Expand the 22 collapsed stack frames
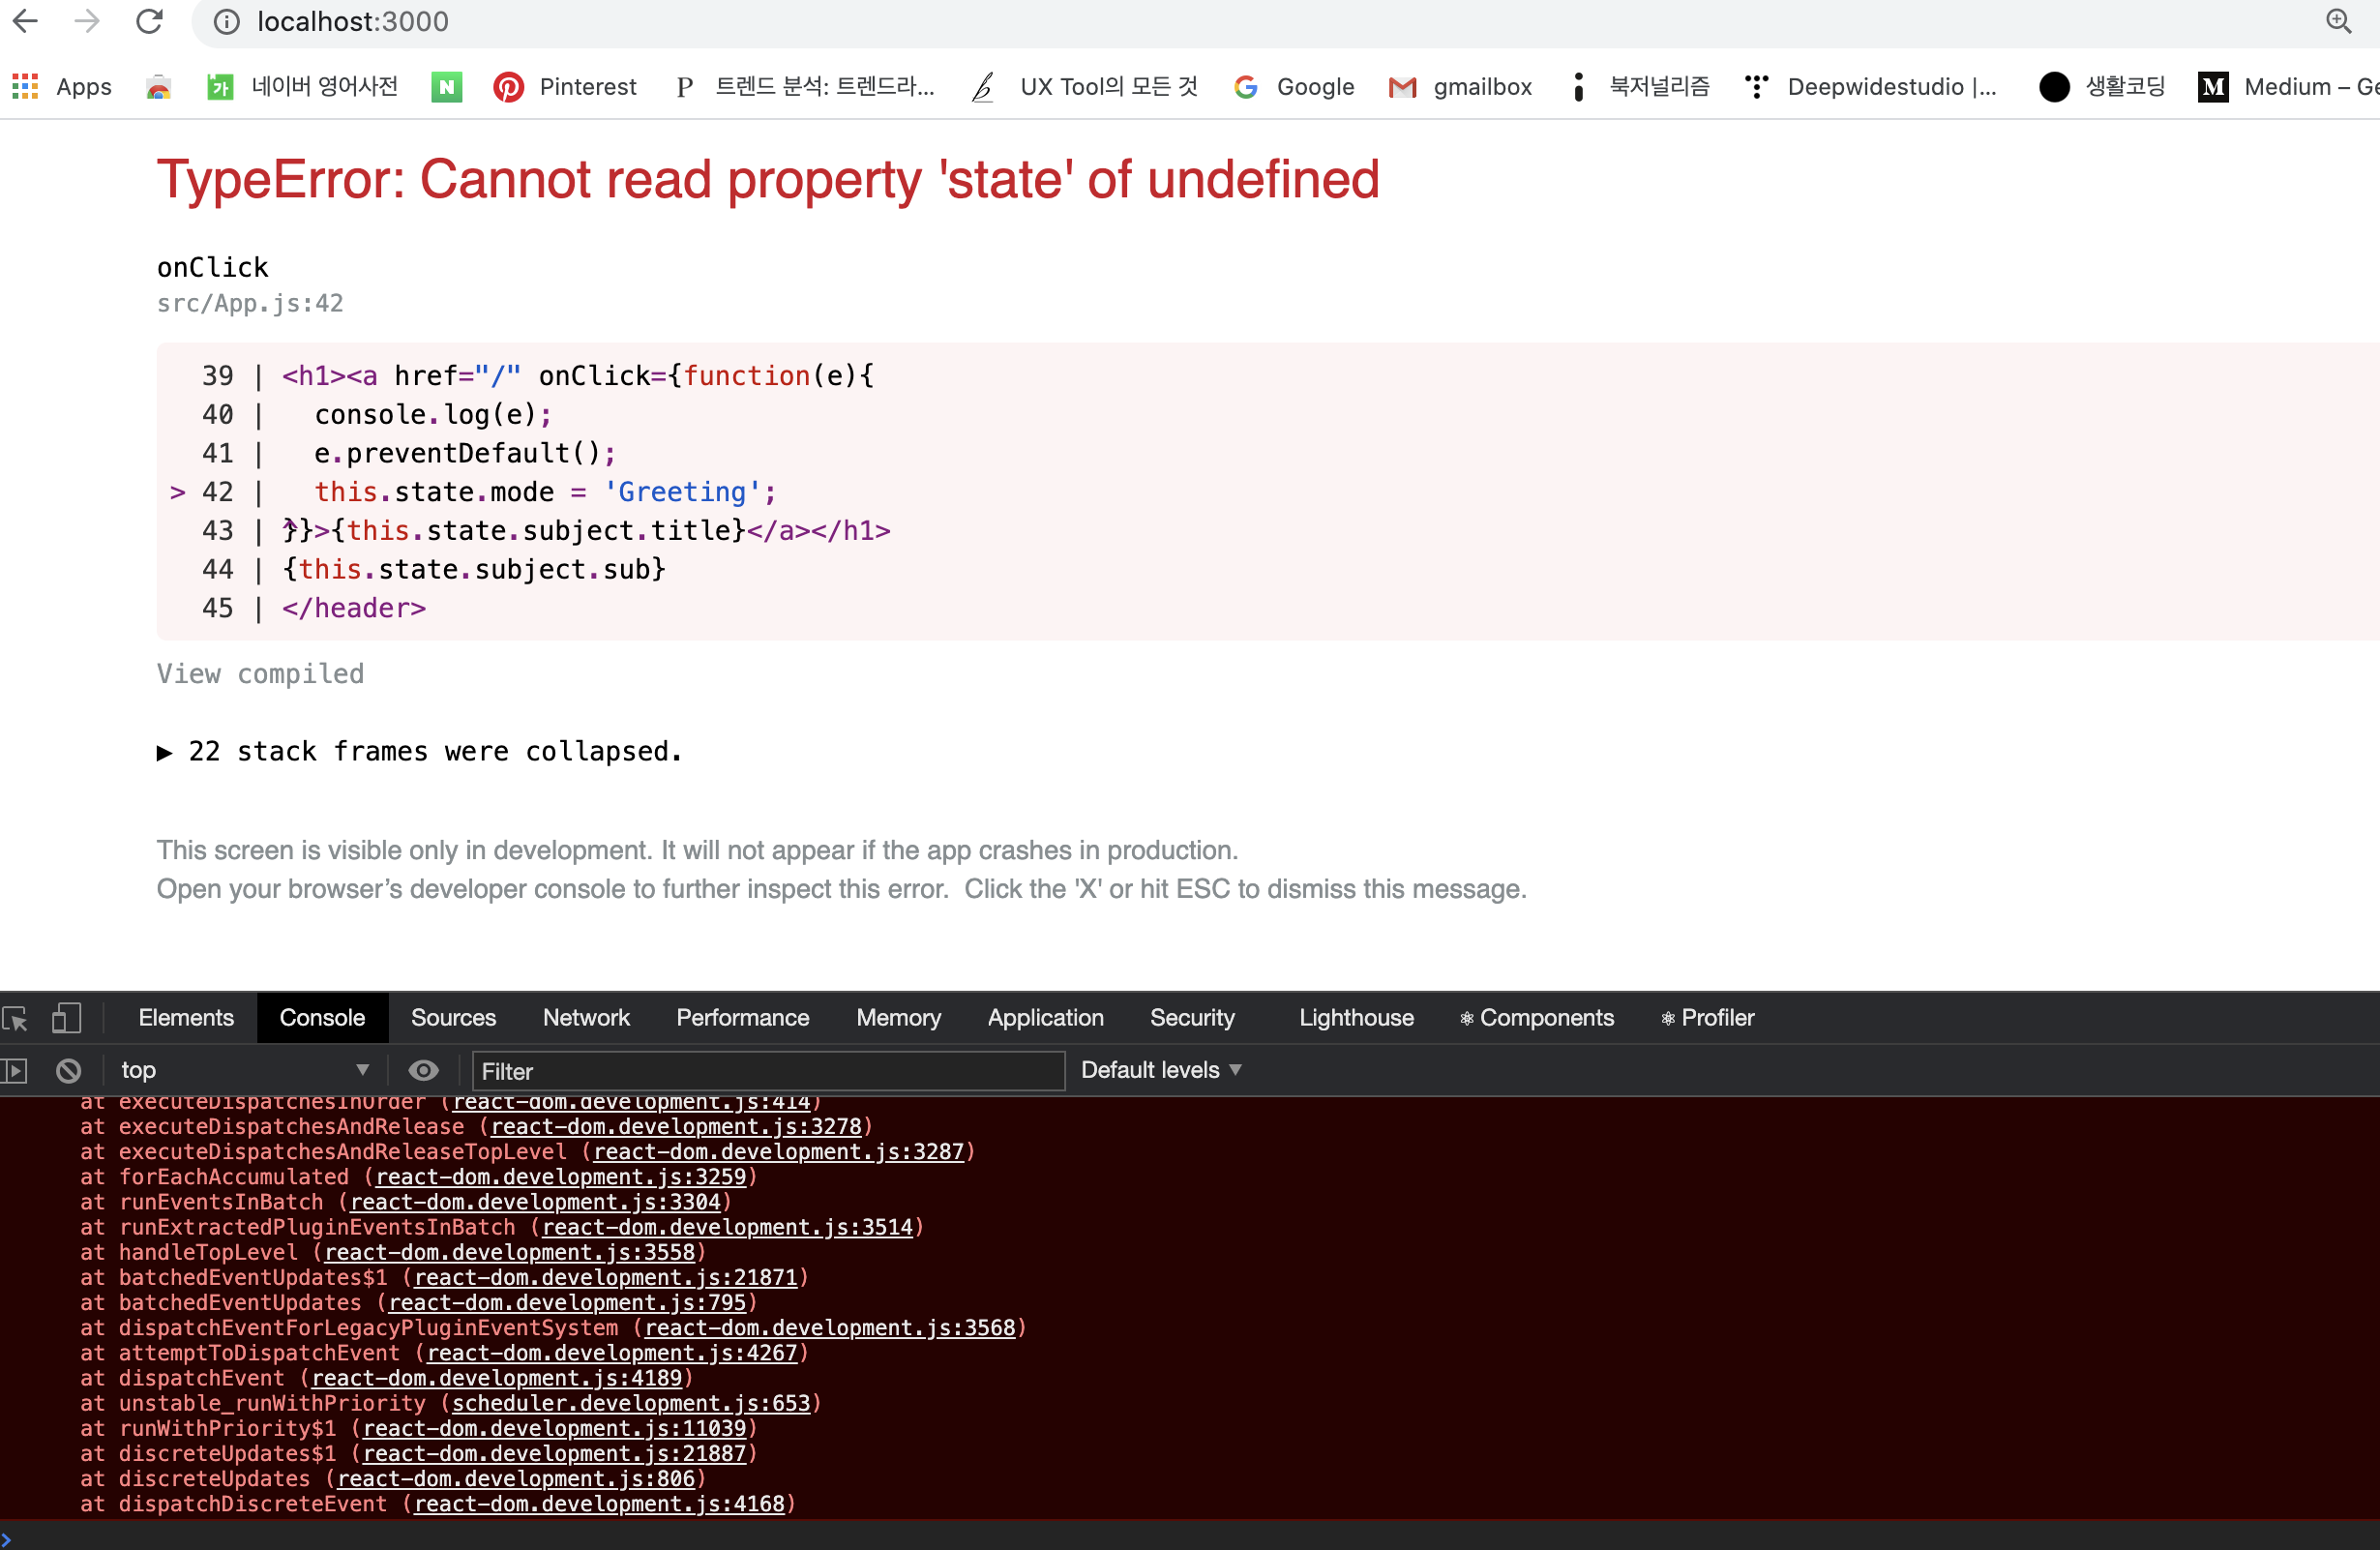Image resolution: width=2380 pixels, height=1550 pixels. [x=420, y=752]
